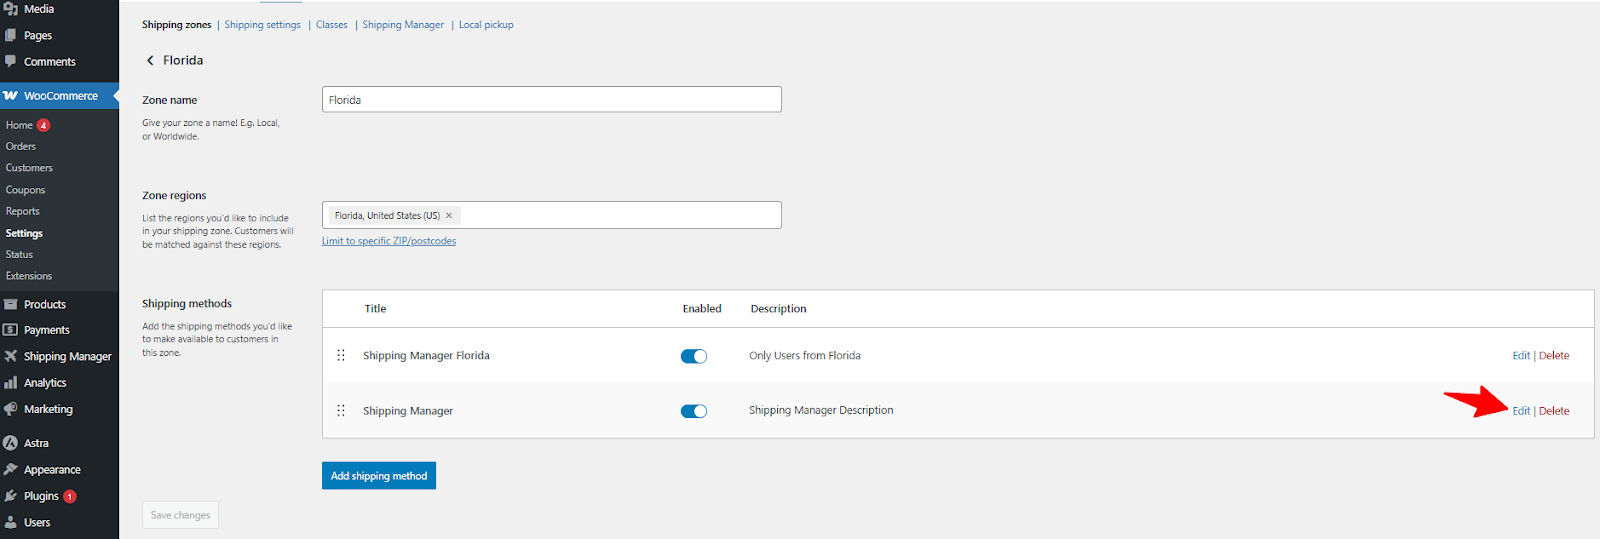1600x539 pixels.
Task: Toggle off the Shipping Manager Description row
Action: click(x=694, y=411)
